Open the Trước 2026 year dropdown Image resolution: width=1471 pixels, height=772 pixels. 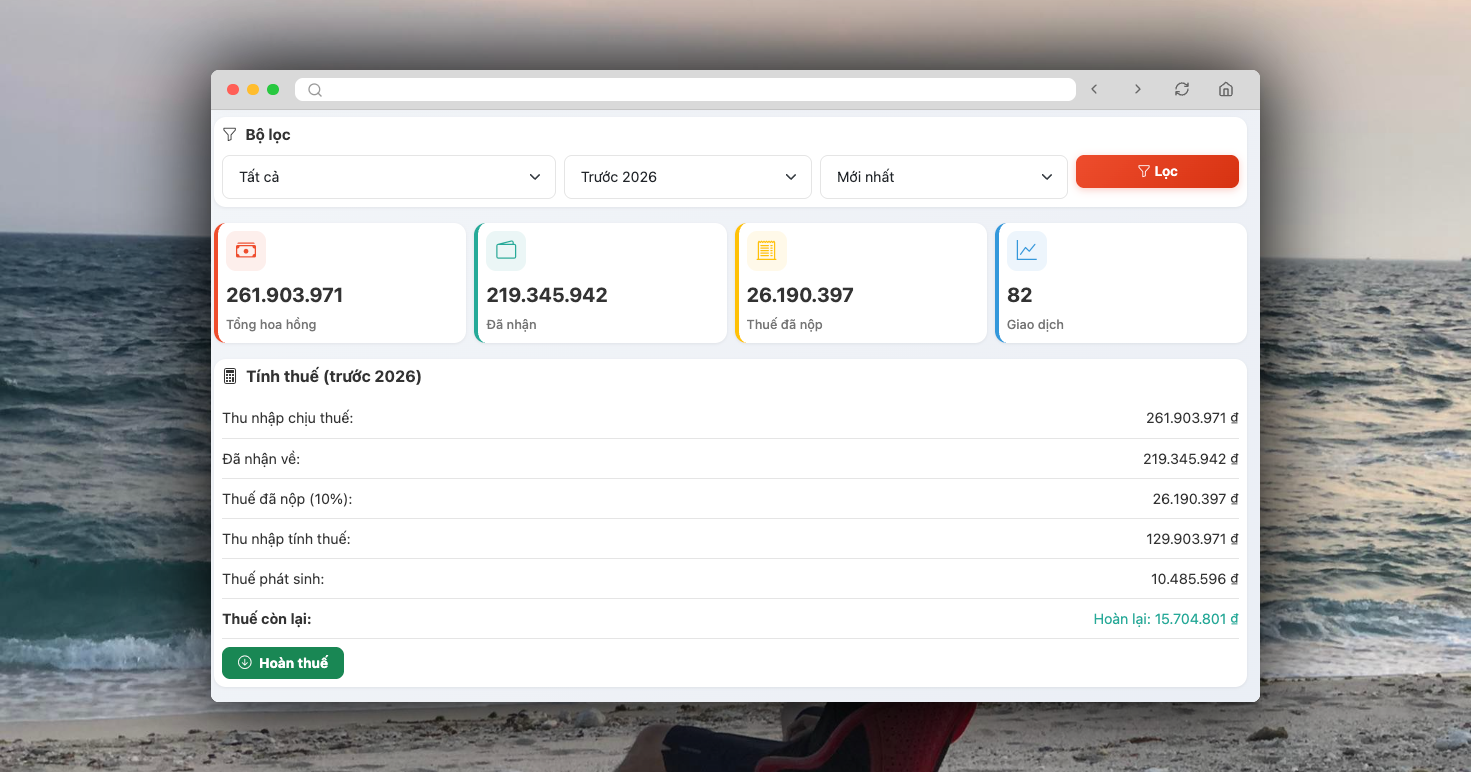[x=688, y=177]
